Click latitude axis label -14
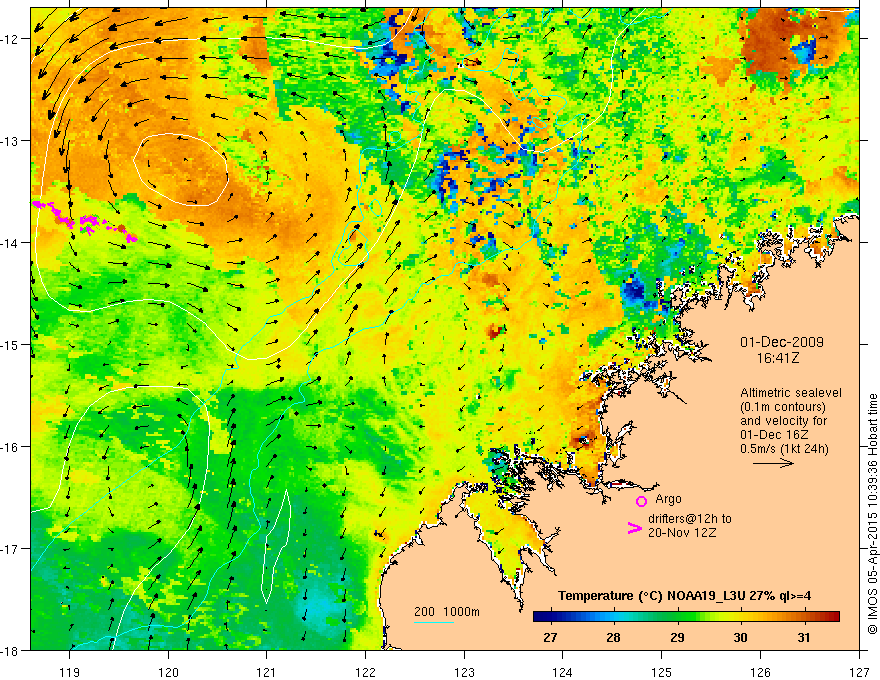Screen dimensions: 880x680 [11, 243]
